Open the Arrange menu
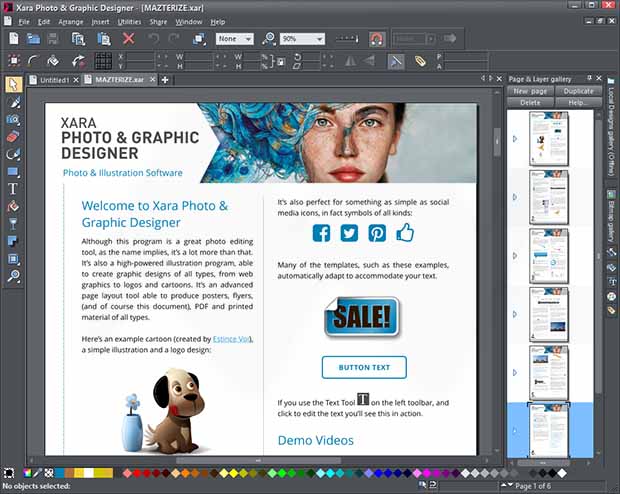This screenshot has width=620, height=494. 71,22
